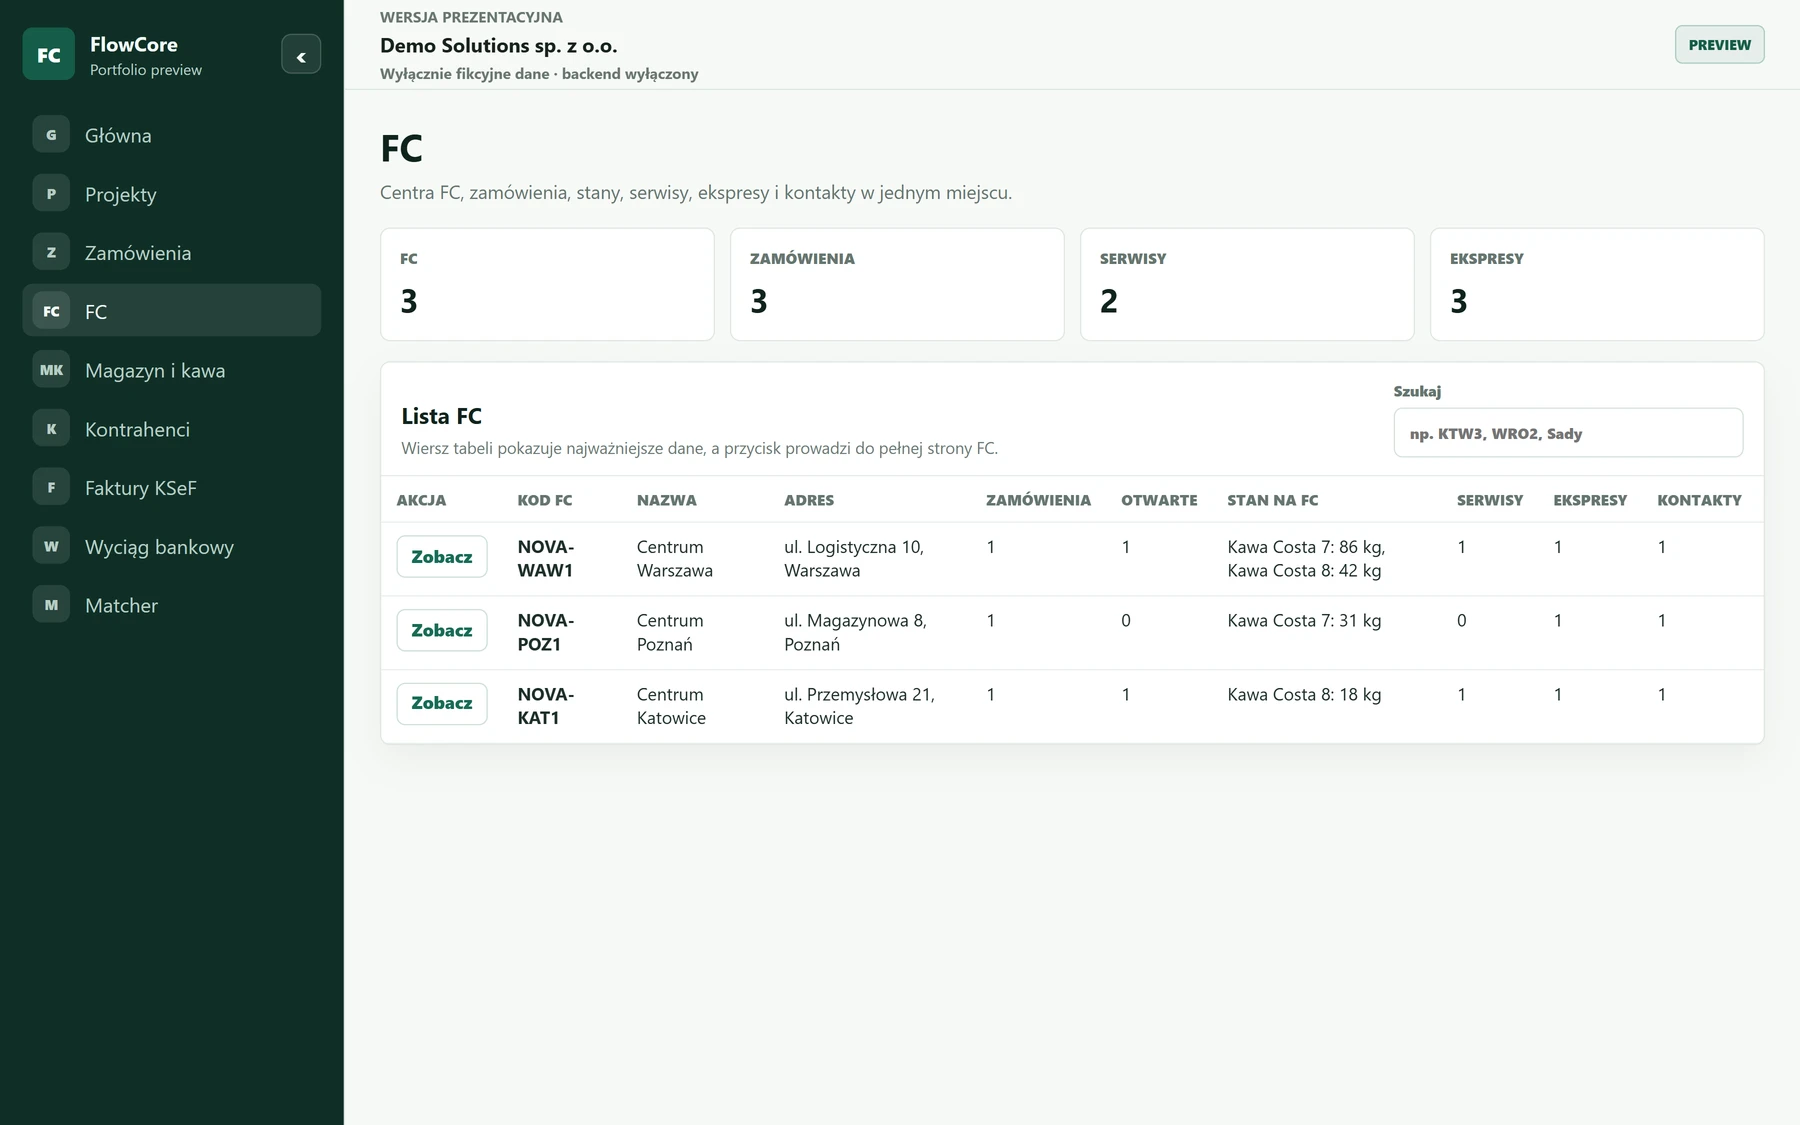Click the Centrum Warszawa name cell

(x=675, y=559)
